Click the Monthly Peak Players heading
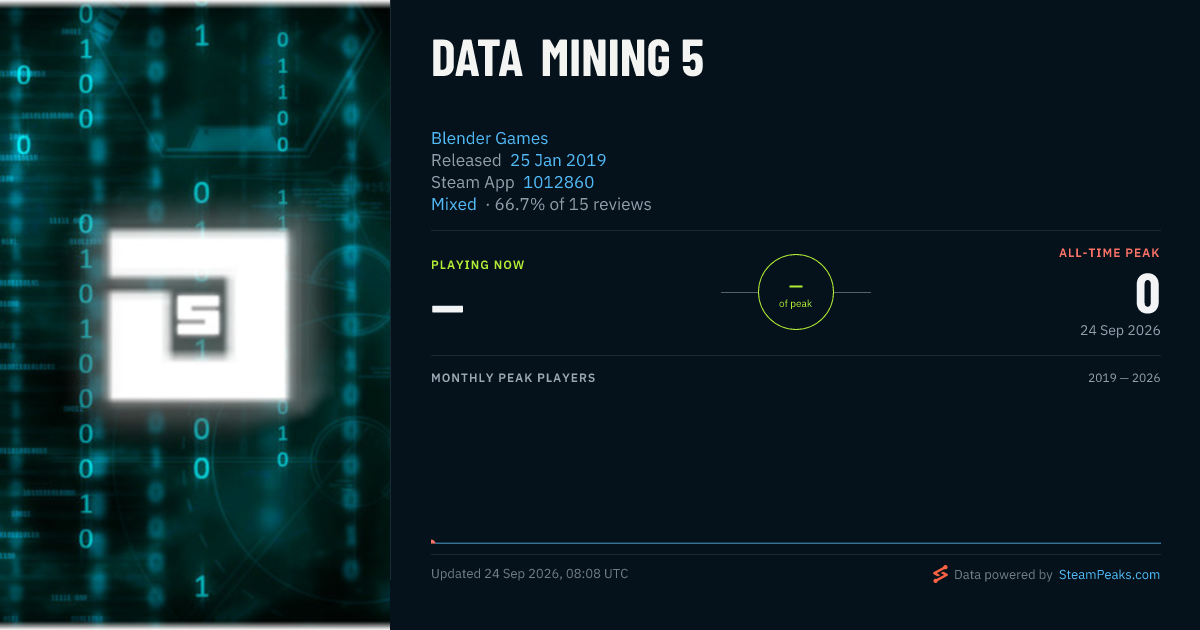Image resolution: width=1200 pixels, height=630 pixels. click(513, 378)
